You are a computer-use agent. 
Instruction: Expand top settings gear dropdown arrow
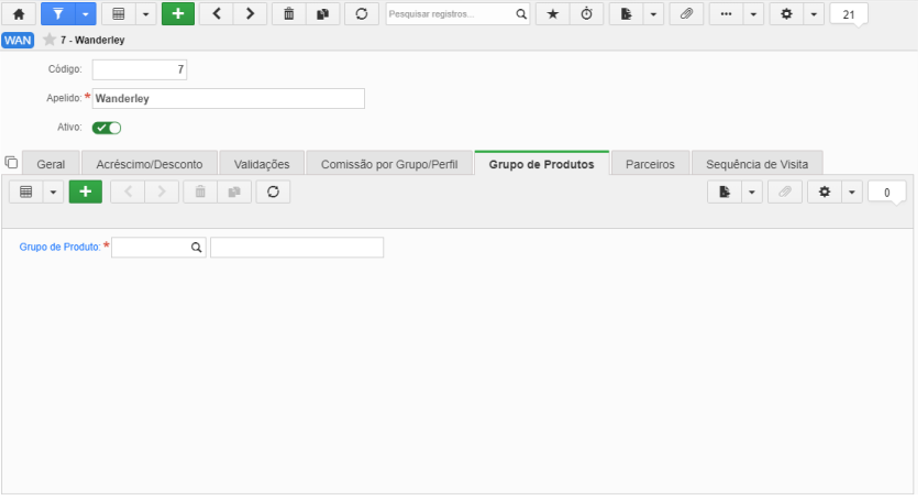(814, 14)
